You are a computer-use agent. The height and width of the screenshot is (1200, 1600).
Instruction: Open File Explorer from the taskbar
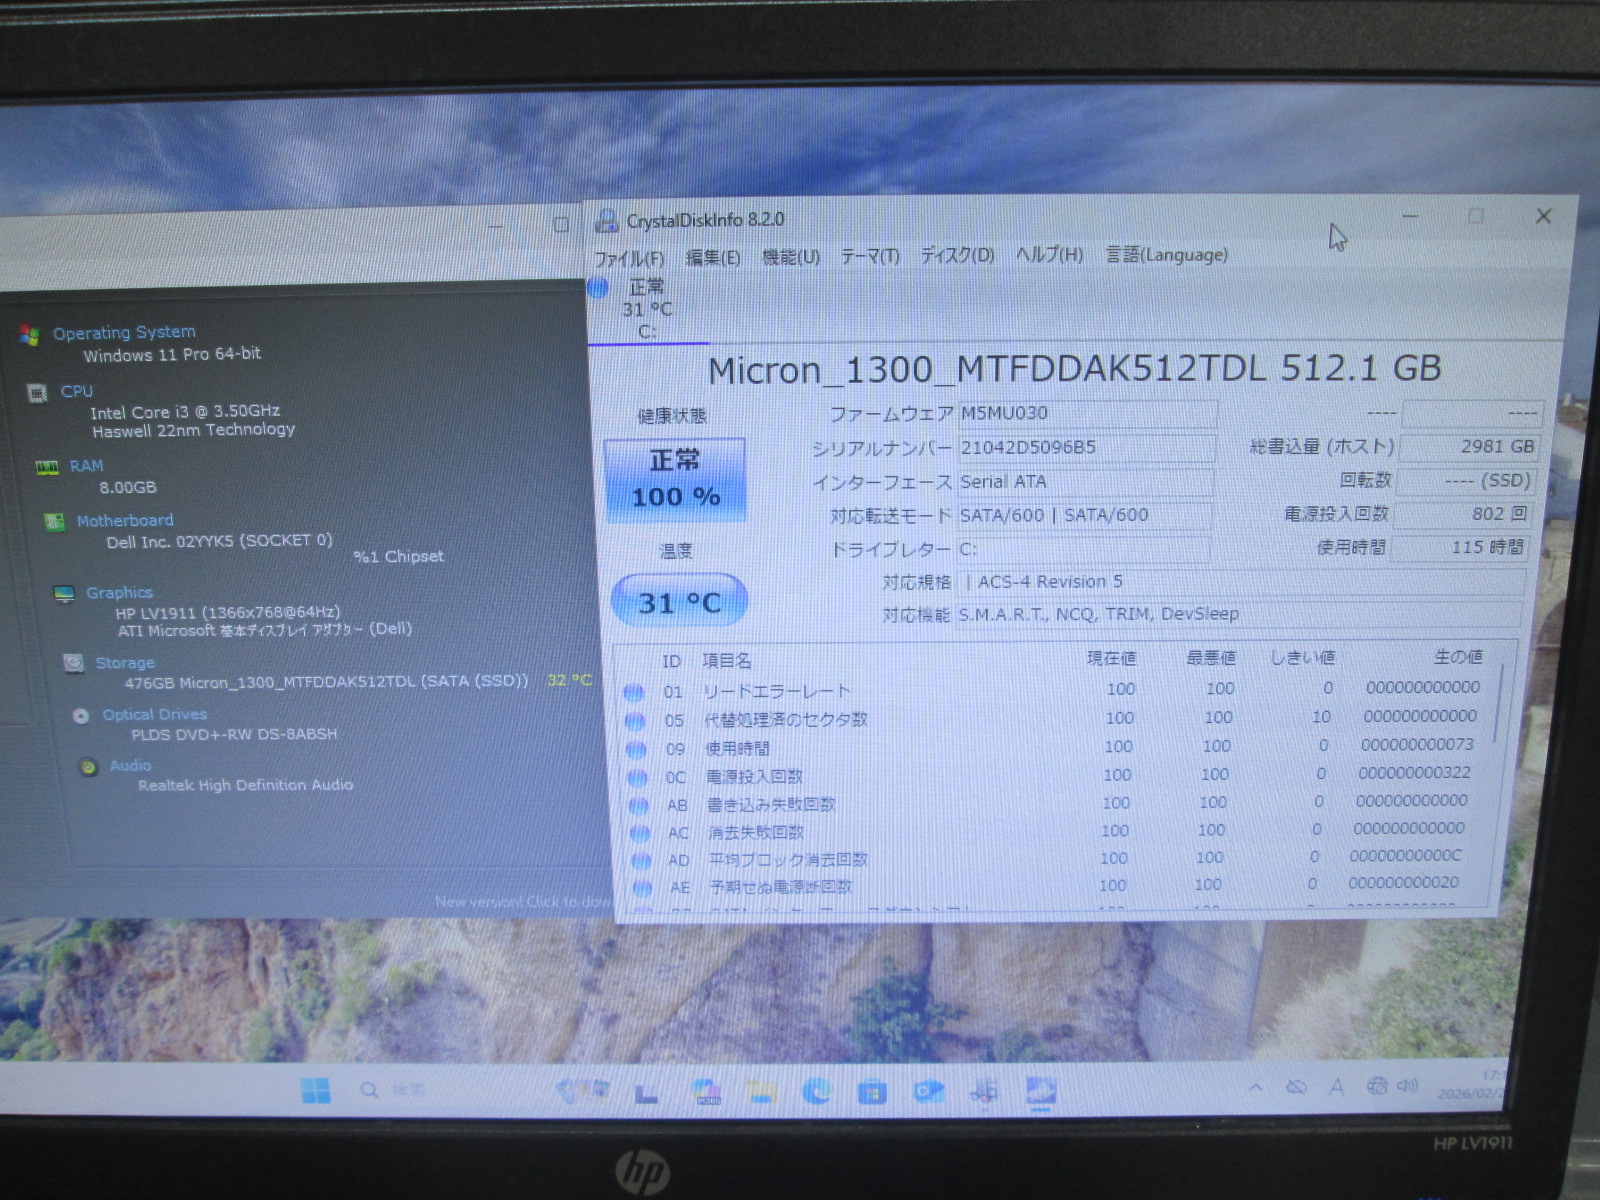pyautogui.click(x=761, y=1091)
